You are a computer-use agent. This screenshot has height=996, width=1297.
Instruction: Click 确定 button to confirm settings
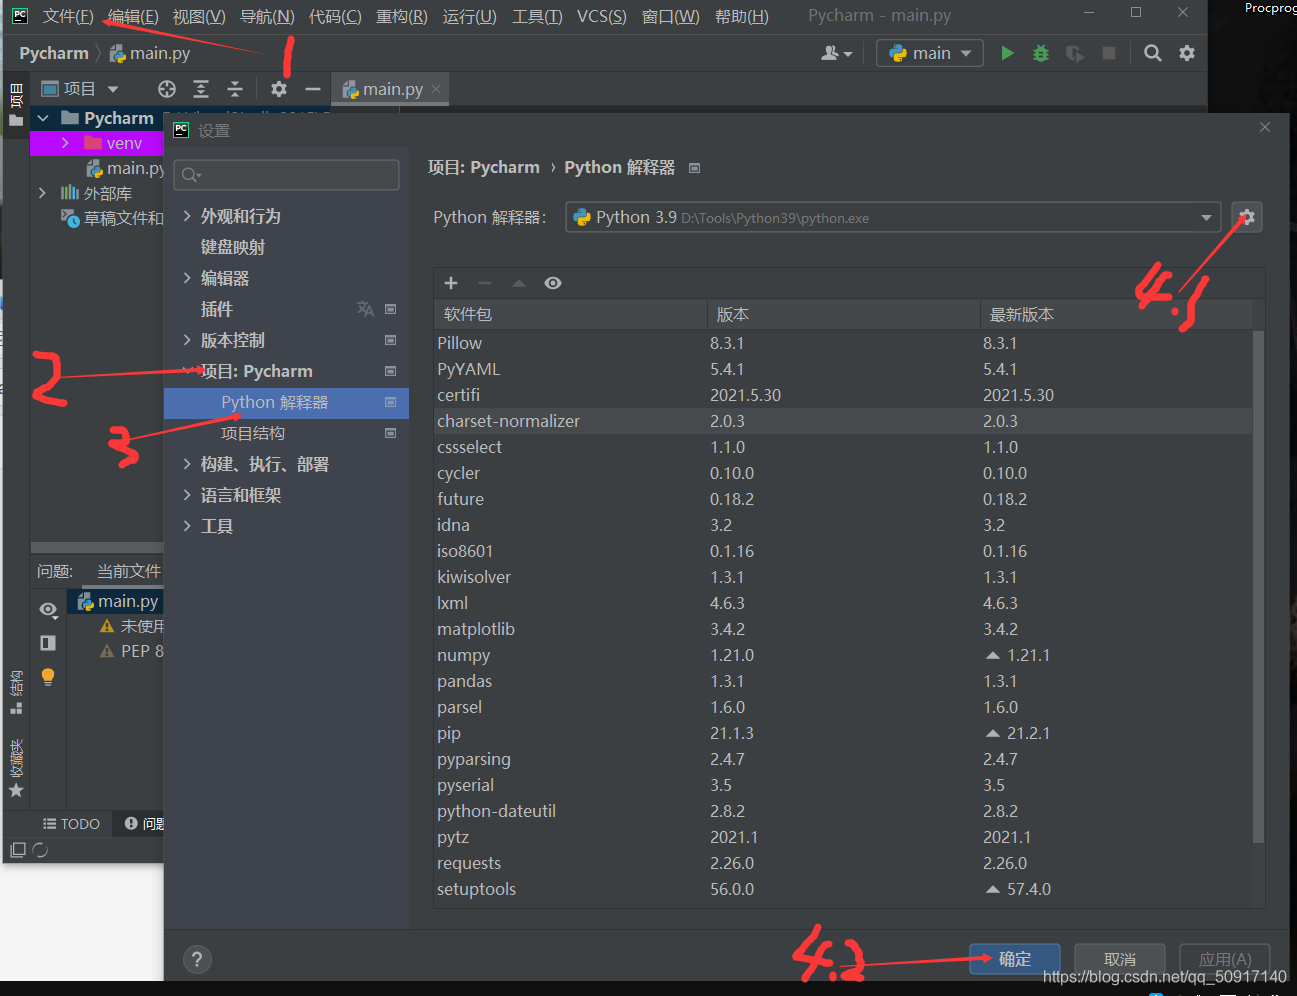coord(1015,959)
